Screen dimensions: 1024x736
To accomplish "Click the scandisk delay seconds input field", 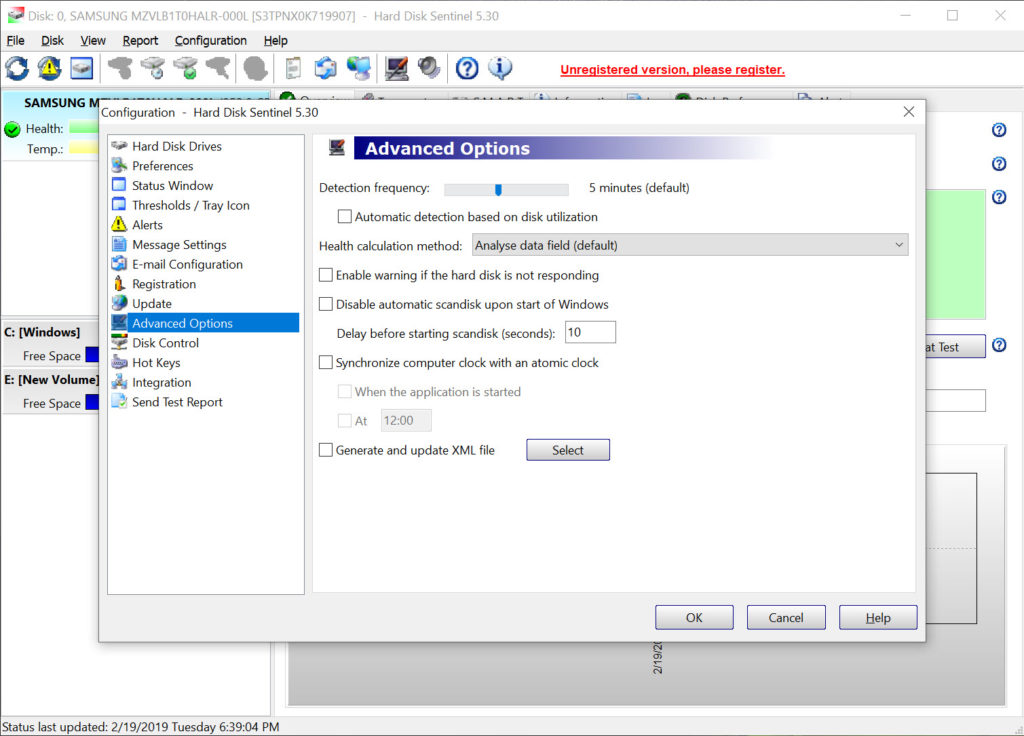I will click(x=590, y=332).
